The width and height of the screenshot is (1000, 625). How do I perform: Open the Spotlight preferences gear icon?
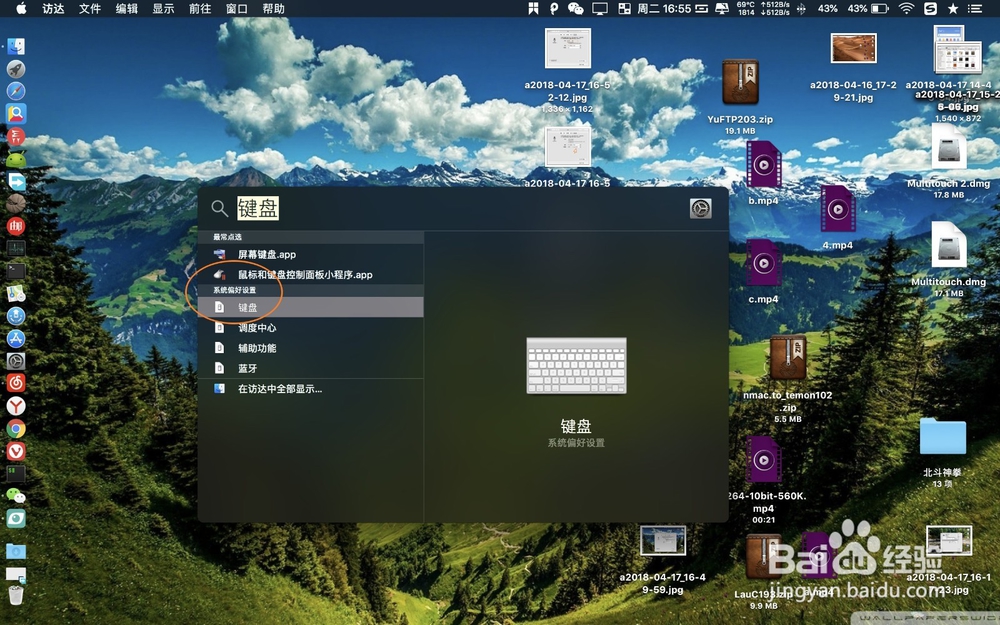[699, 208]
